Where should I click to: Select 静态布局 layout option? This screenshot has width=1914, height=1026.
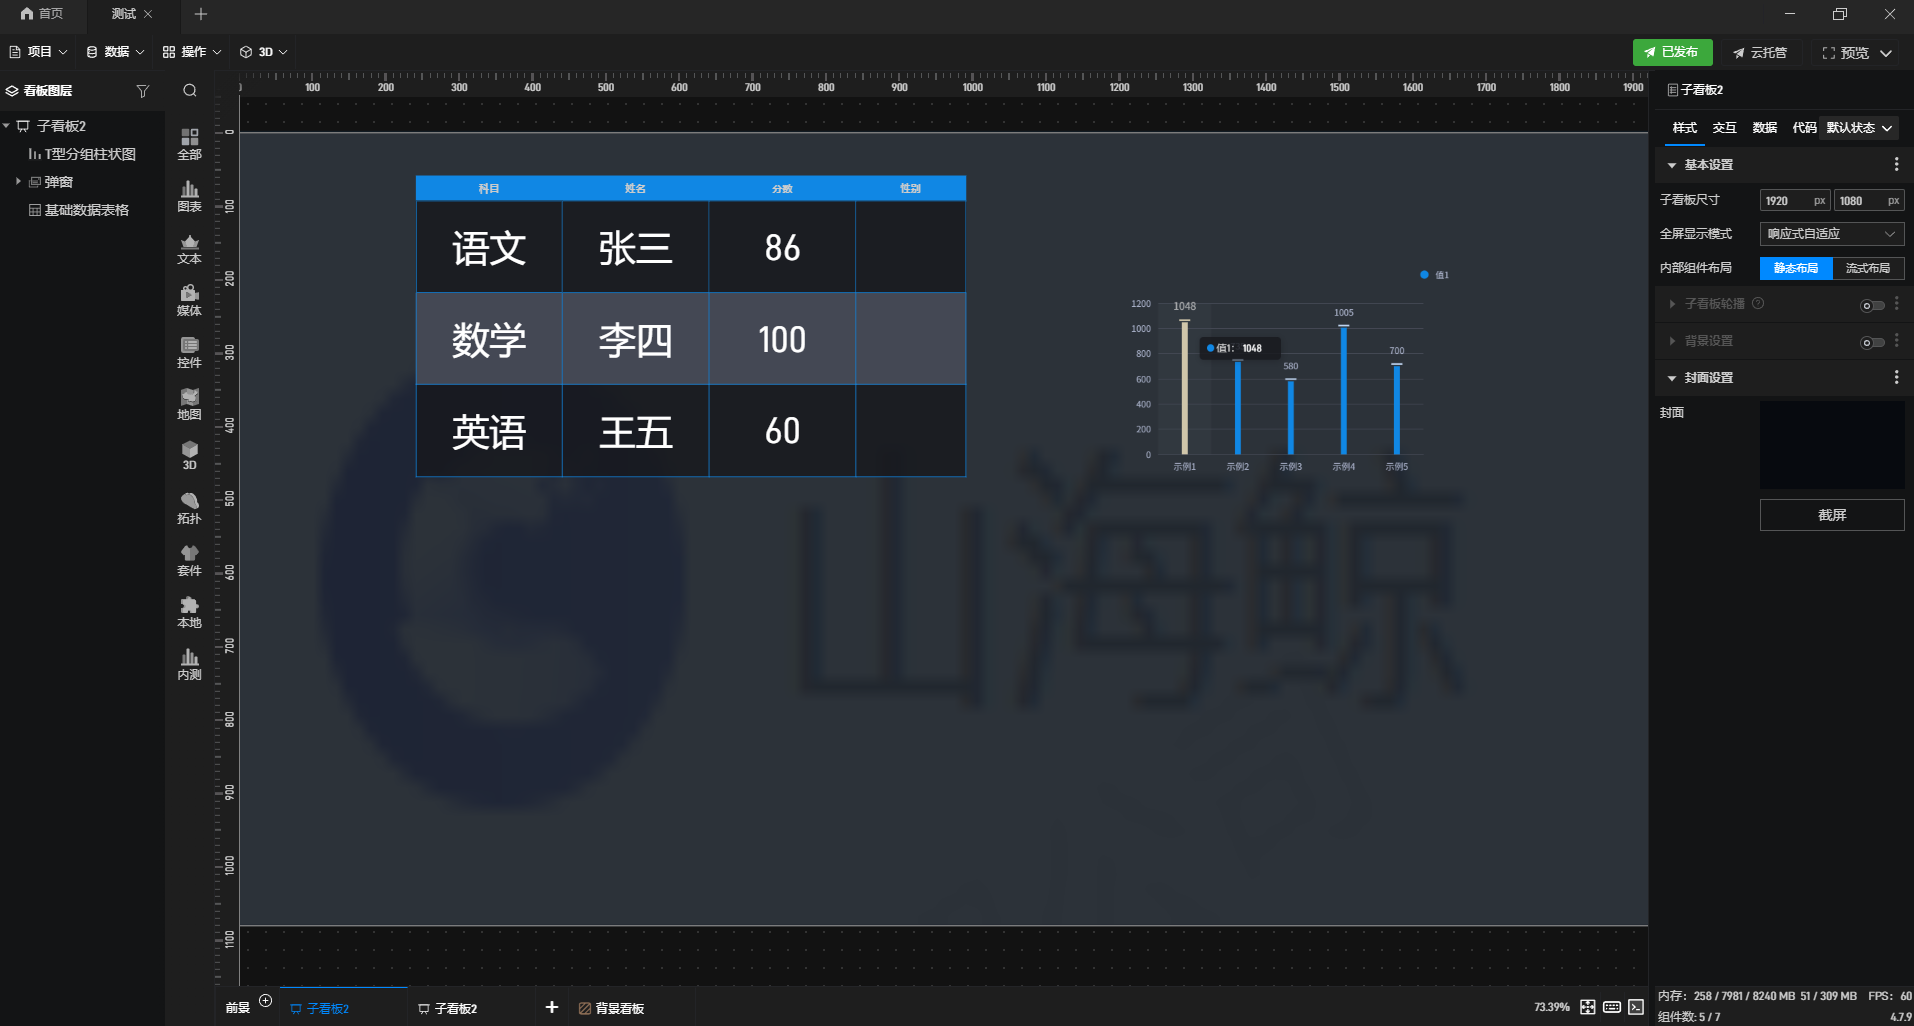1796,268
